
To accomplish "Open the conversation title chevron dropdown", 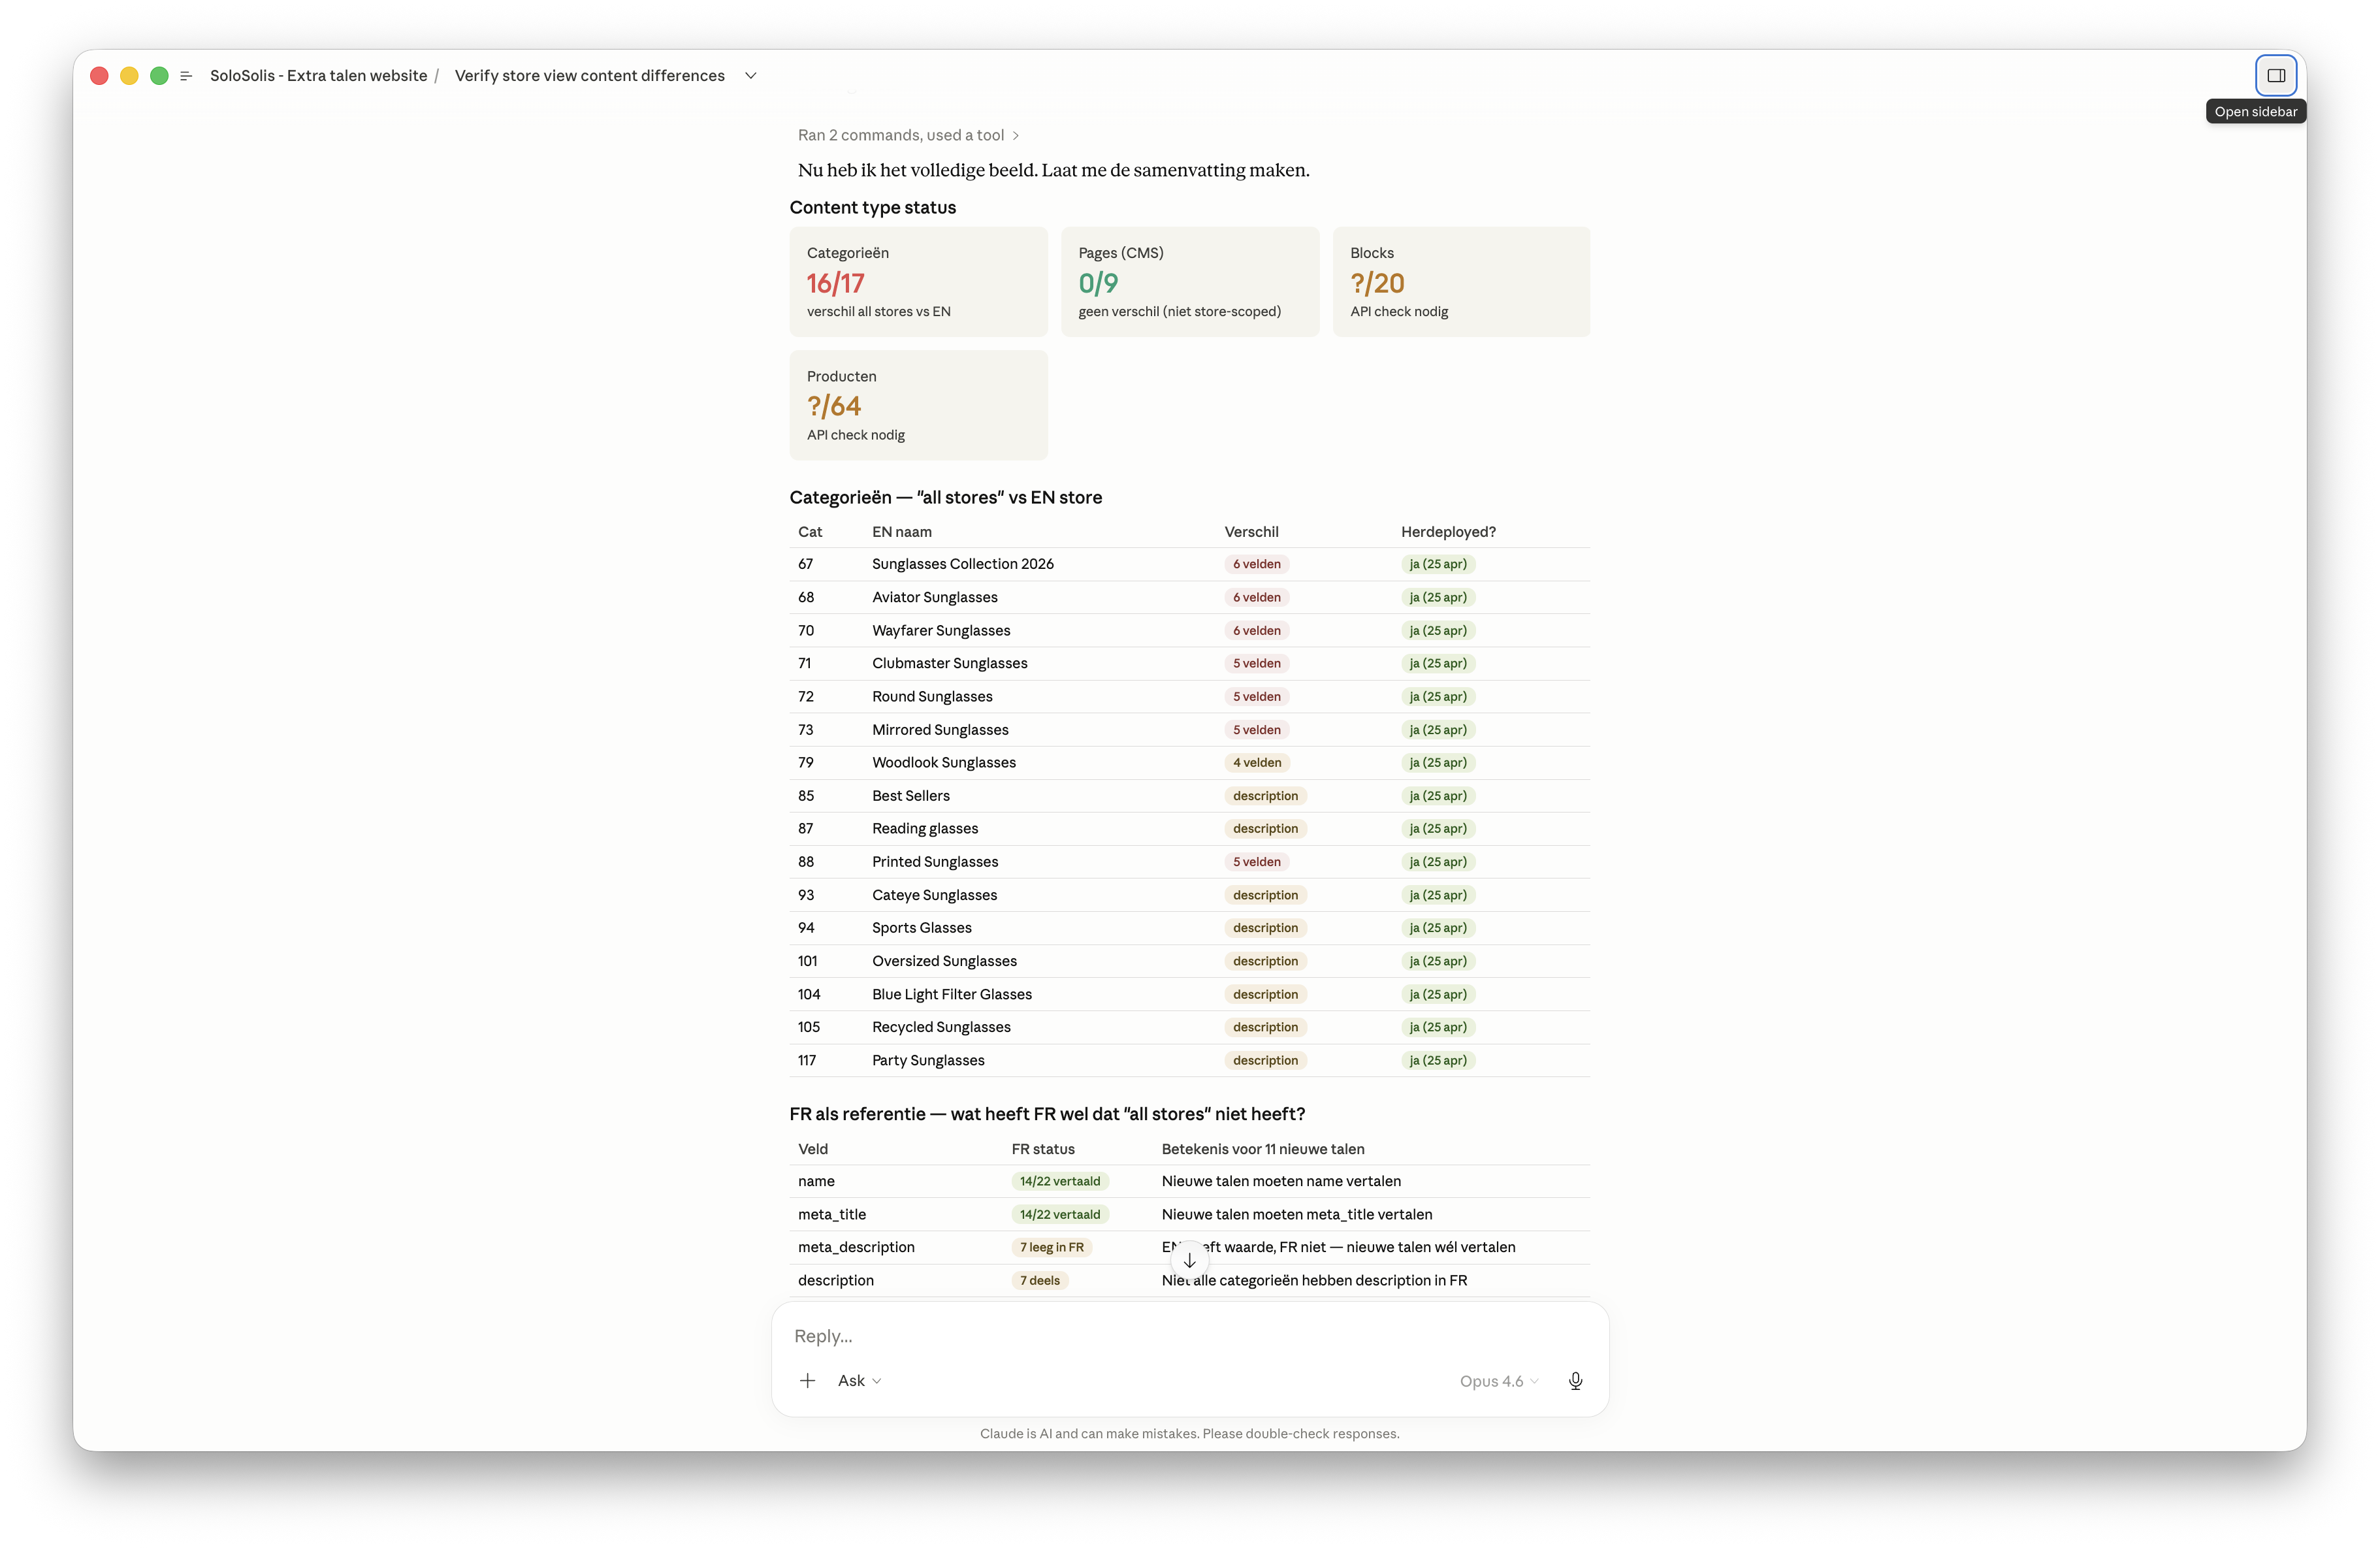I will coord(751,75).
